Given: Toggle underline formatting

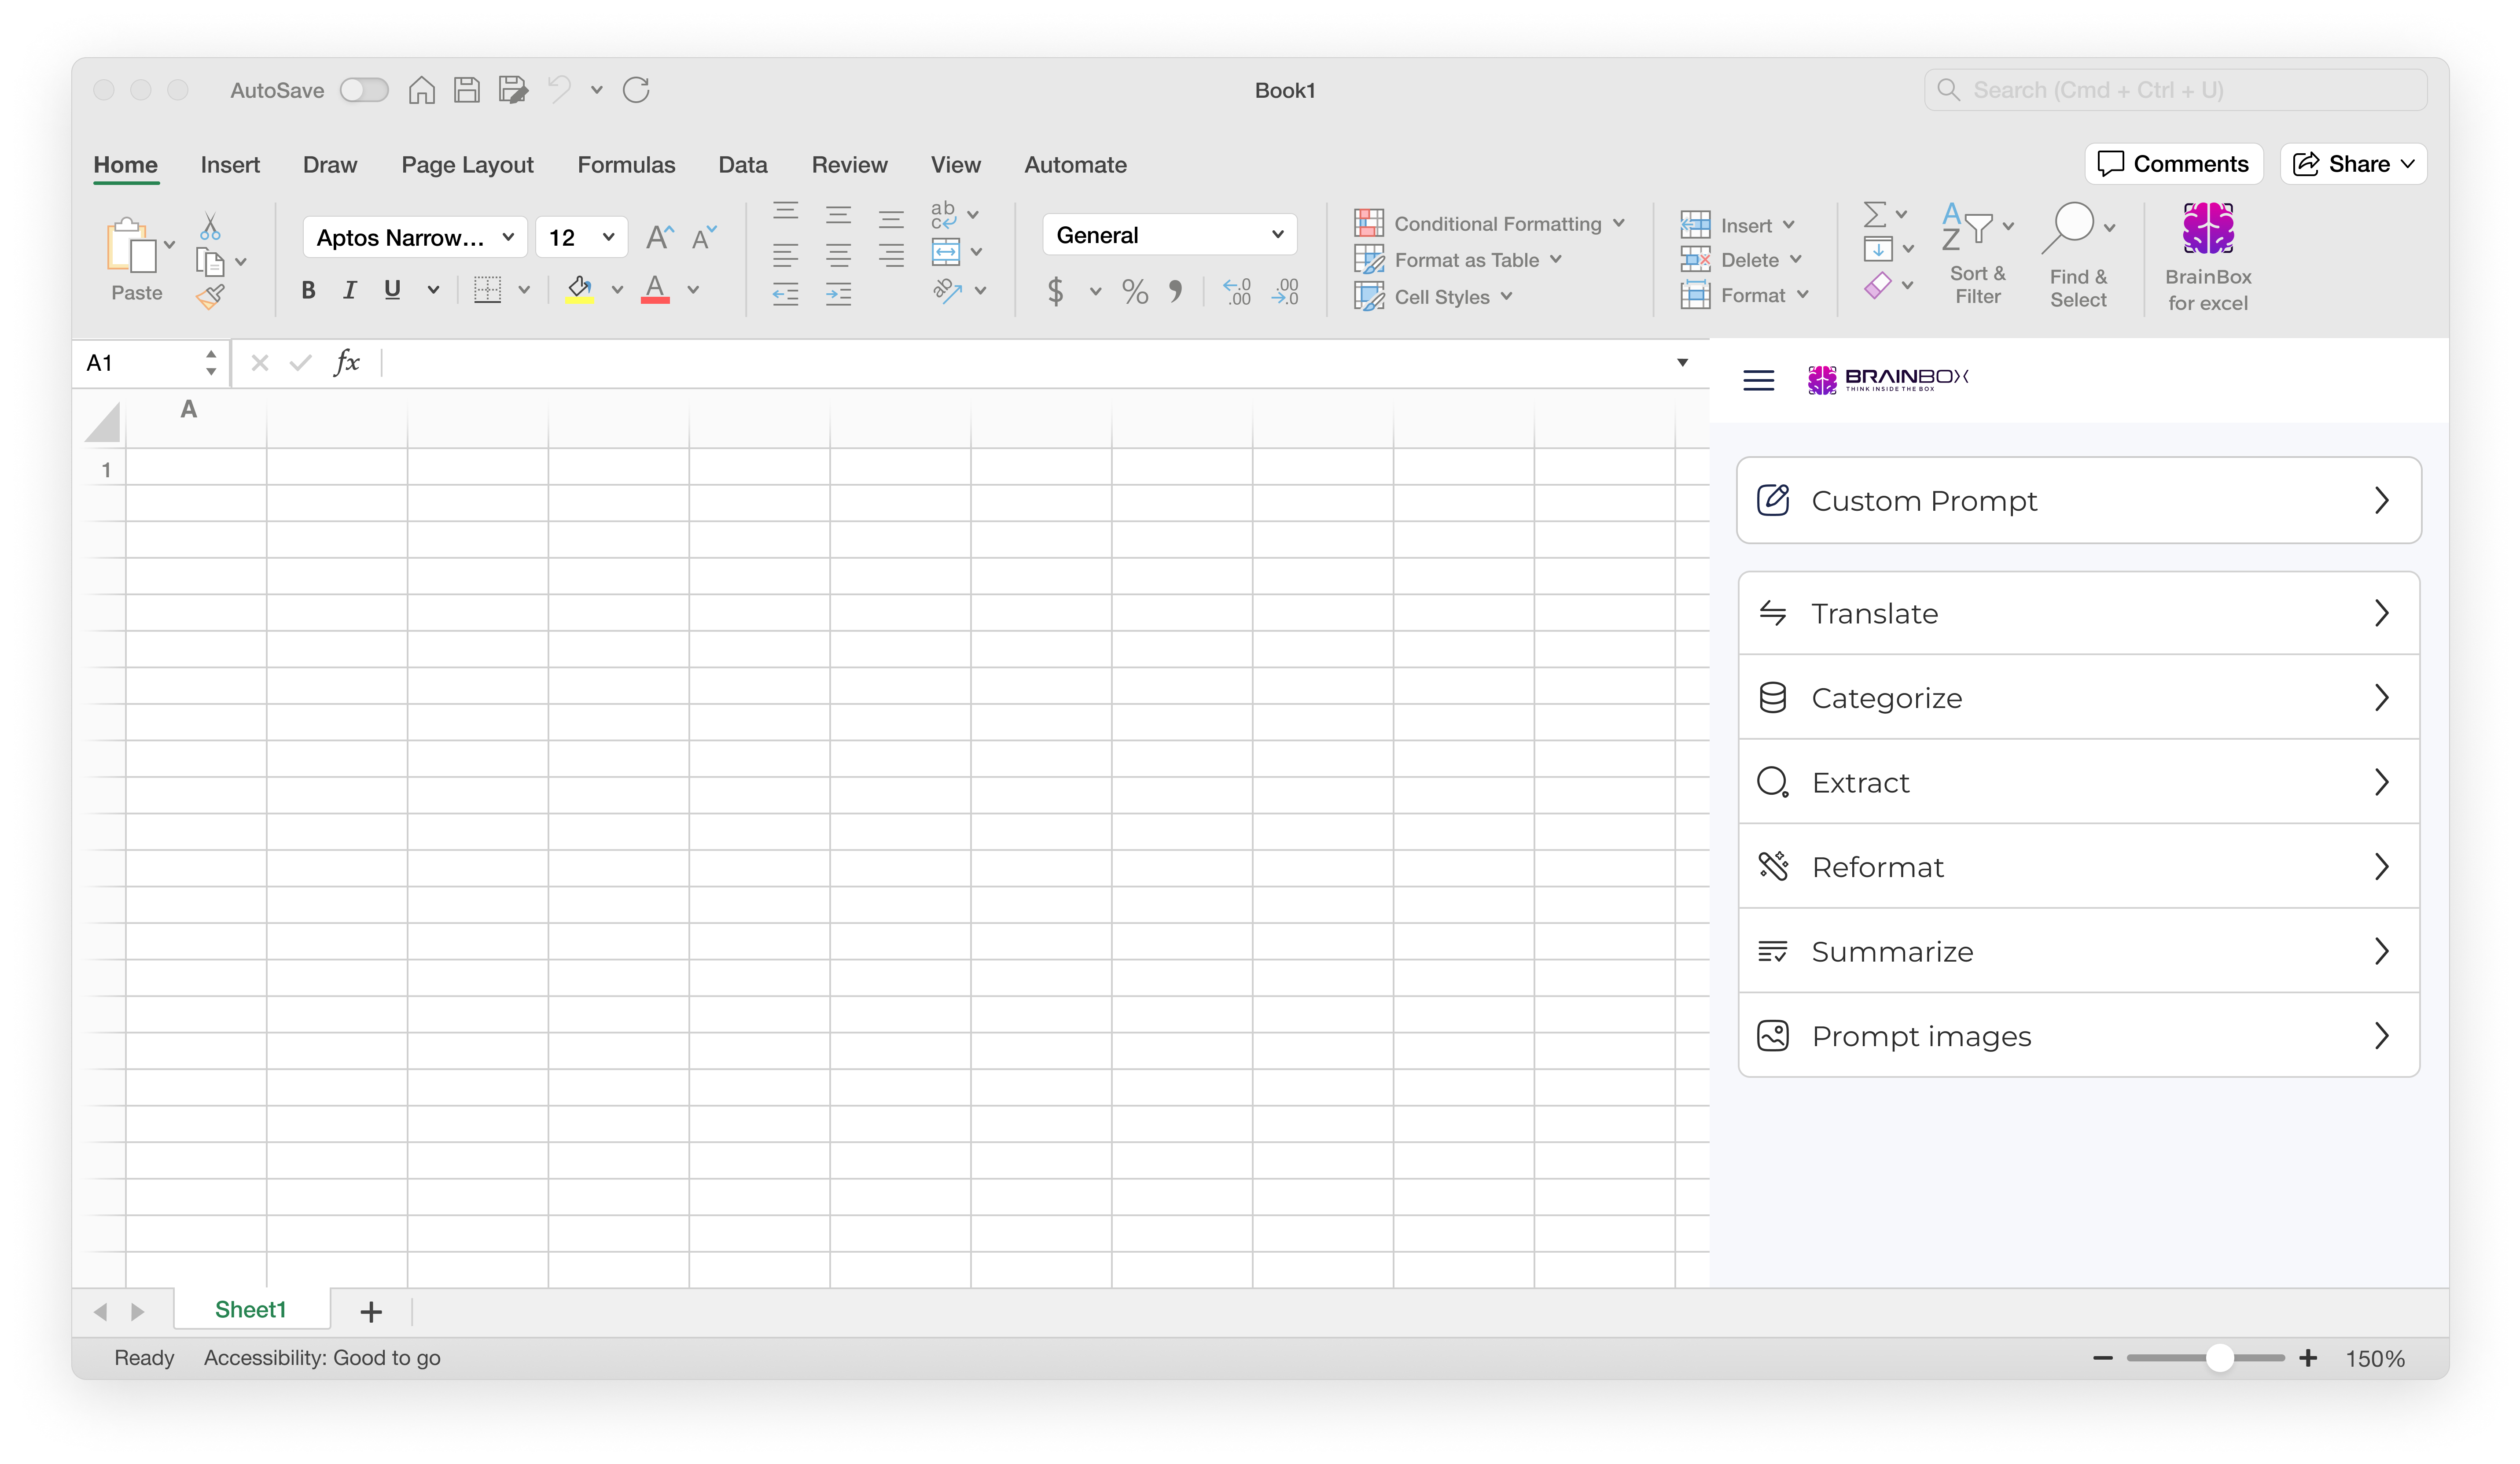Looking at the screenshot, I should [392, 290].
